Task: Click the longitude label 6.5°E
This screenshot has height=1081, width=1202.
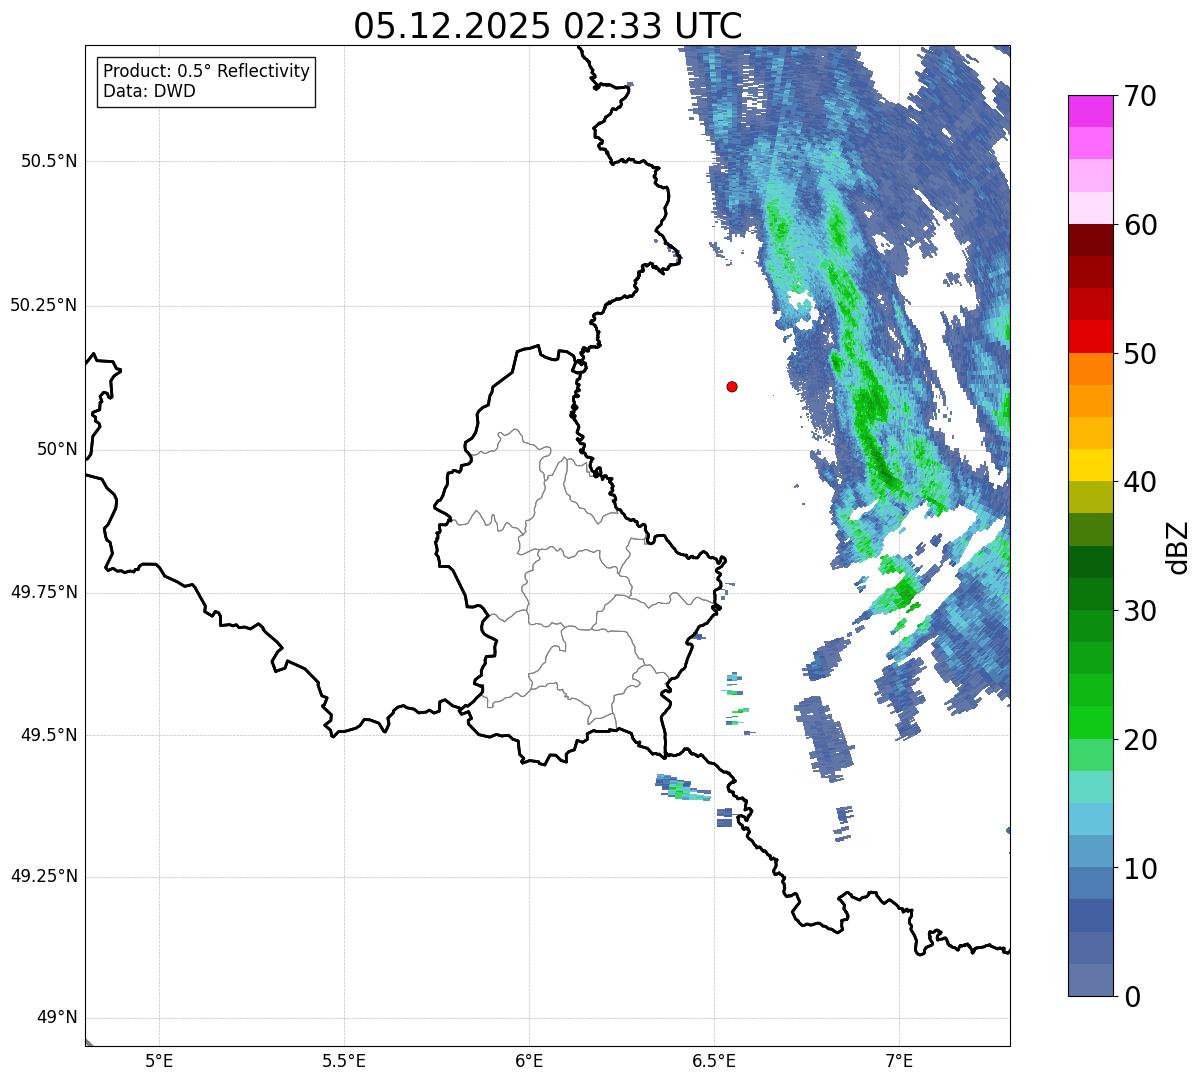Action: [714, 1060]
